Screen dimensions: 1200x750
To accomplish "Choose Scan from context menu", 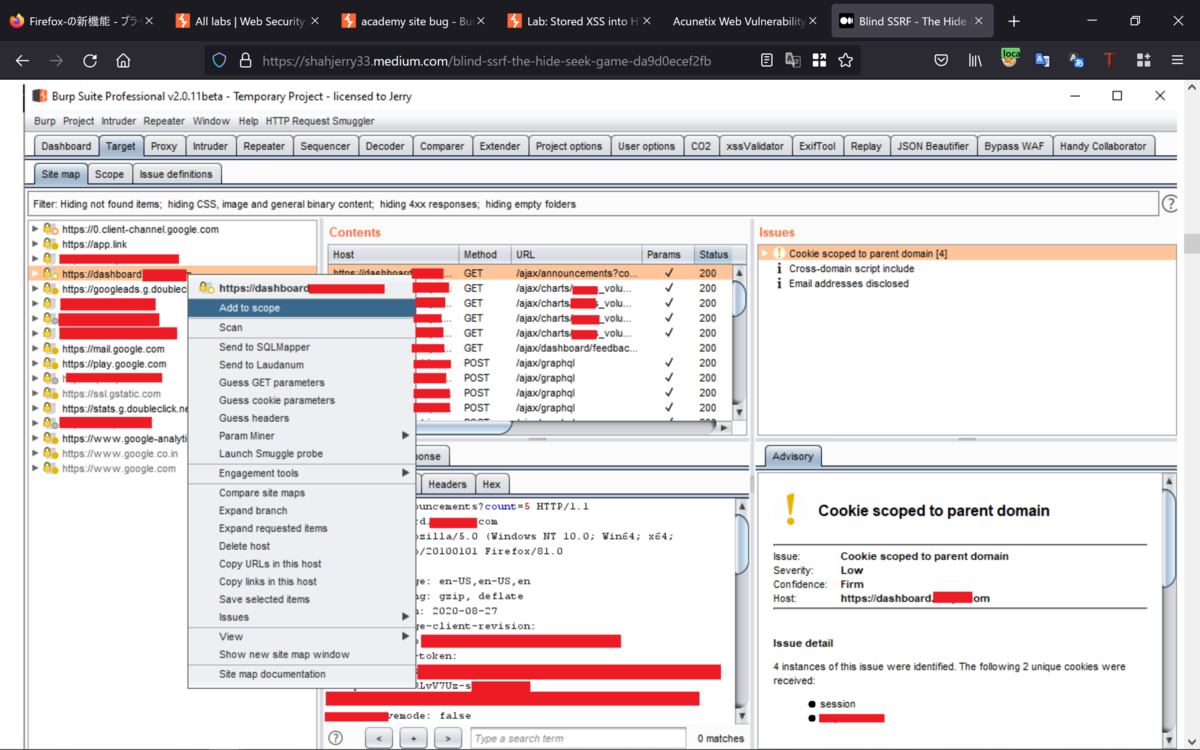I will click(302, 327).
